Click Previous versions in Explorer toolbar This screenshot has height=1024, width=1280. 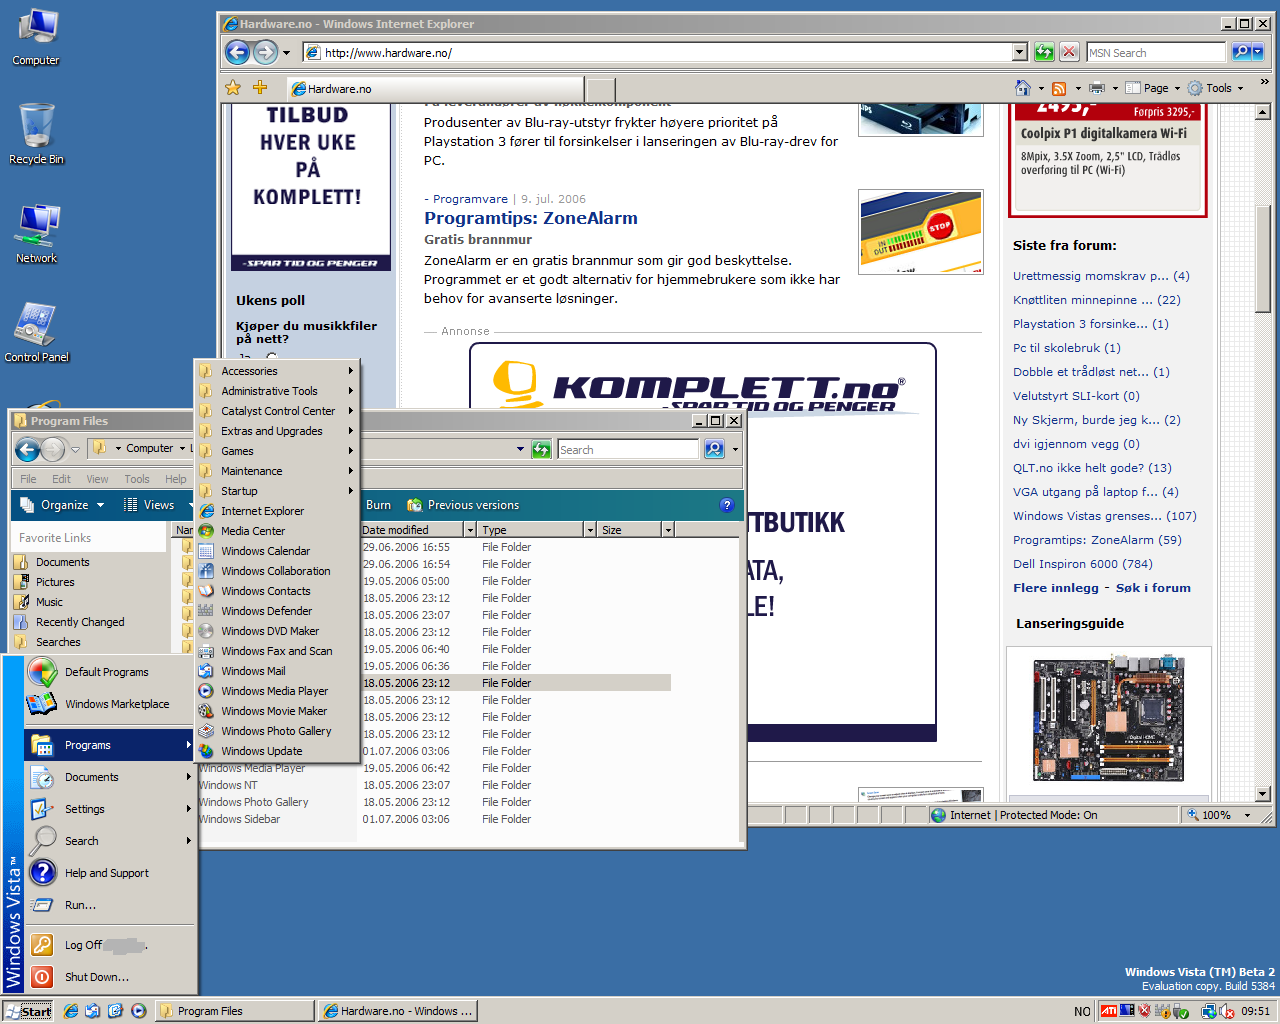coord(463,505)
